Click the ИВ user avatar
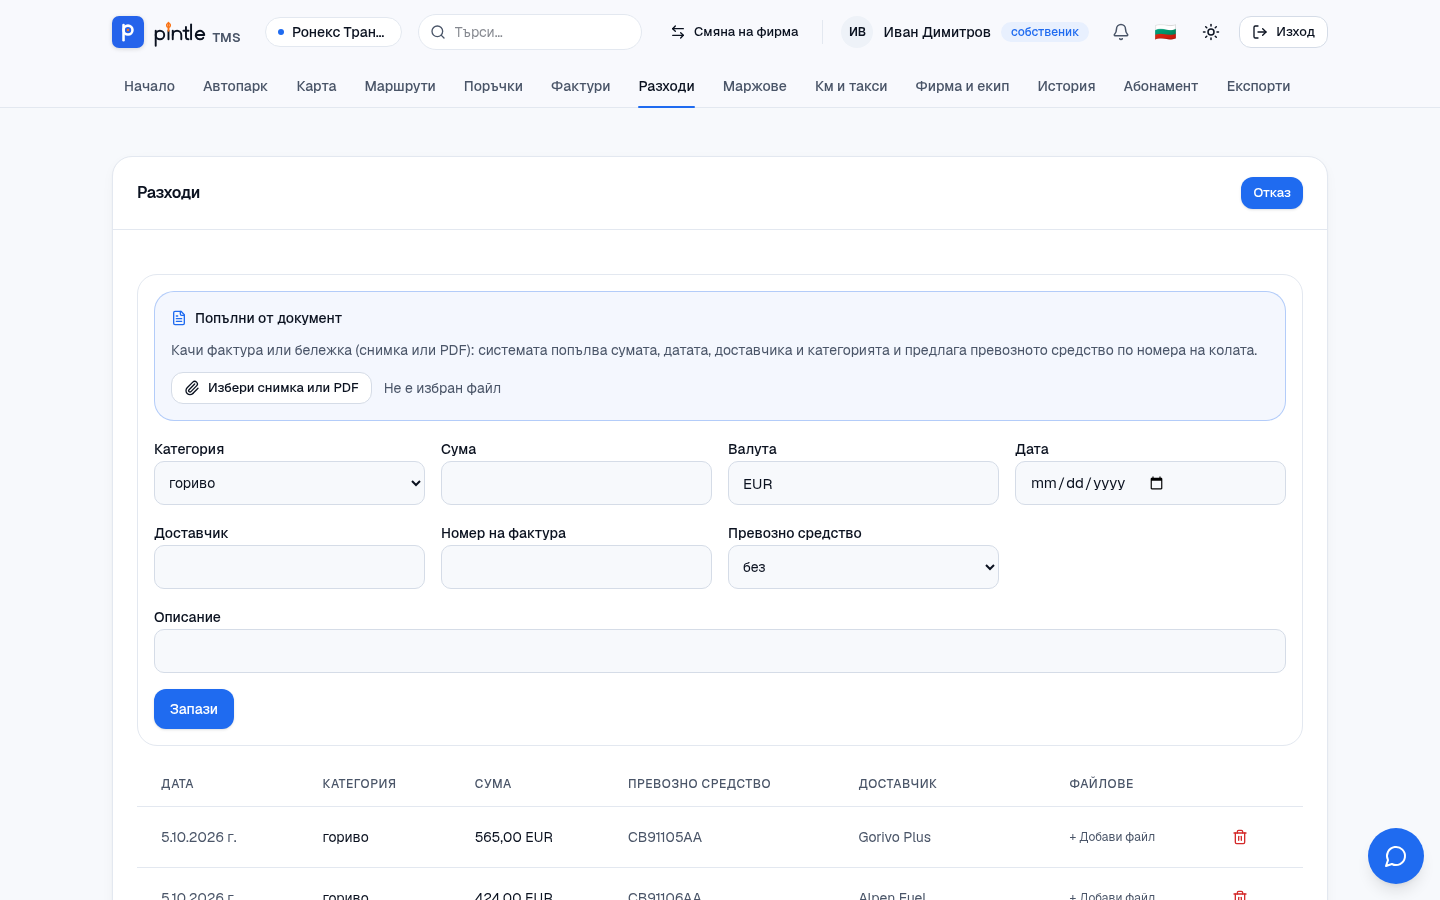The image size is (1440, 900). point(857,32)
